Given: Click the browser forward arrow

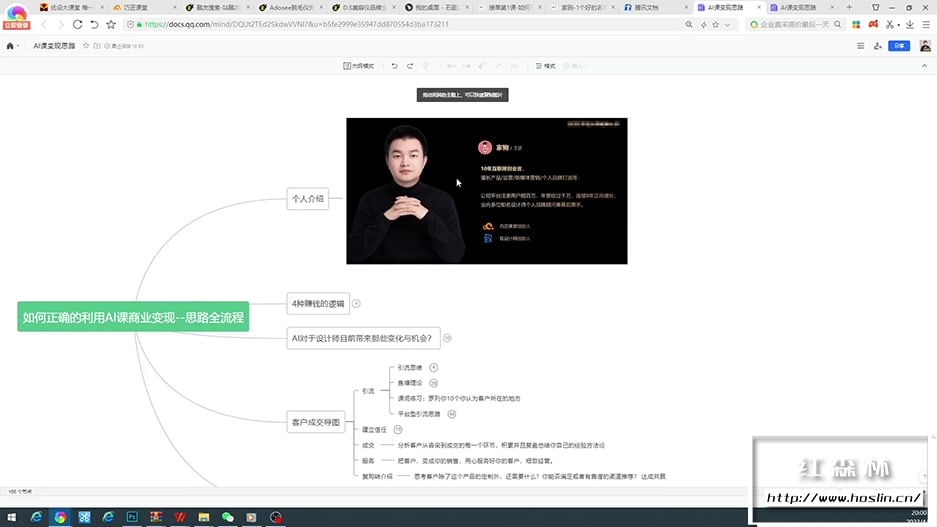Looking at the screenshot, I should click(x=60, y=24).
